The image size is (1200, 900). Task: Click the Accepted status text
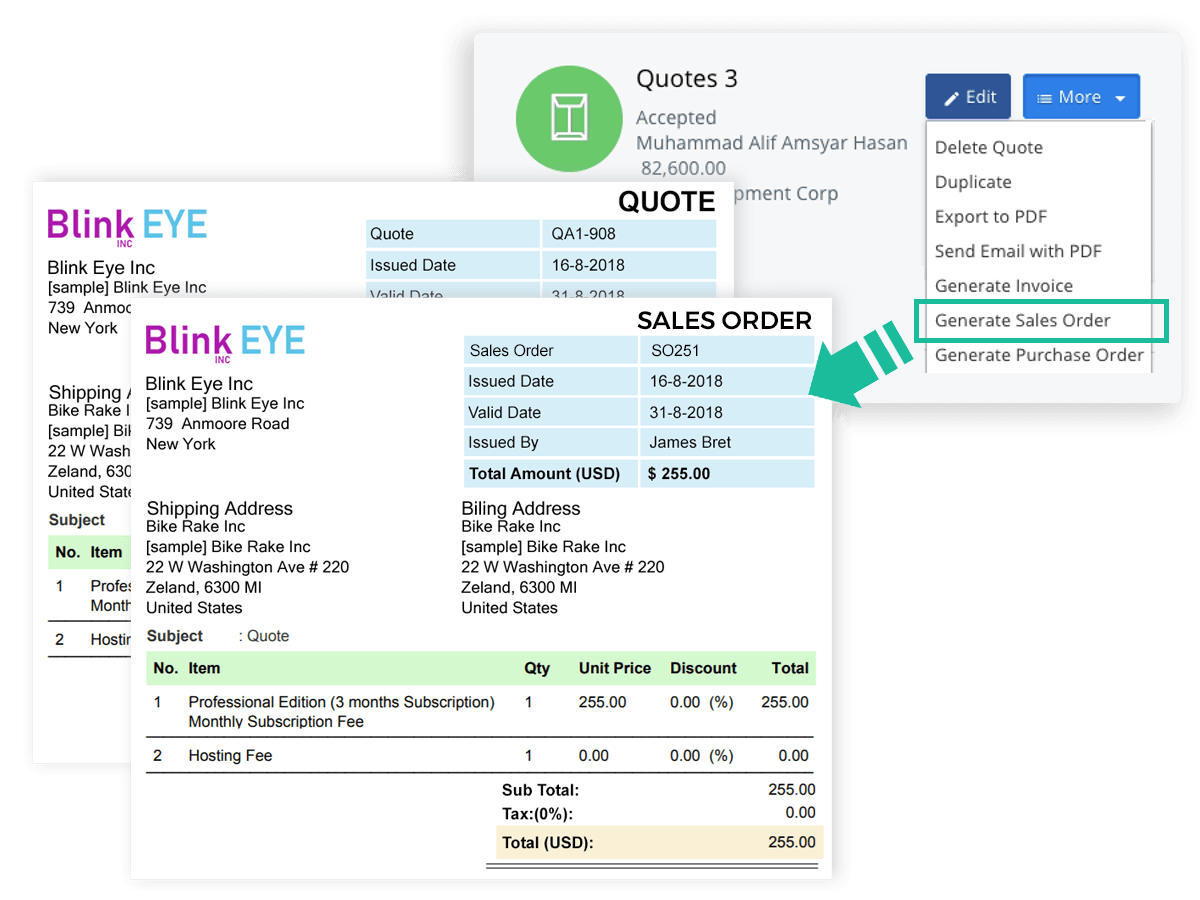pyautogui.click(x=676, y=118)
